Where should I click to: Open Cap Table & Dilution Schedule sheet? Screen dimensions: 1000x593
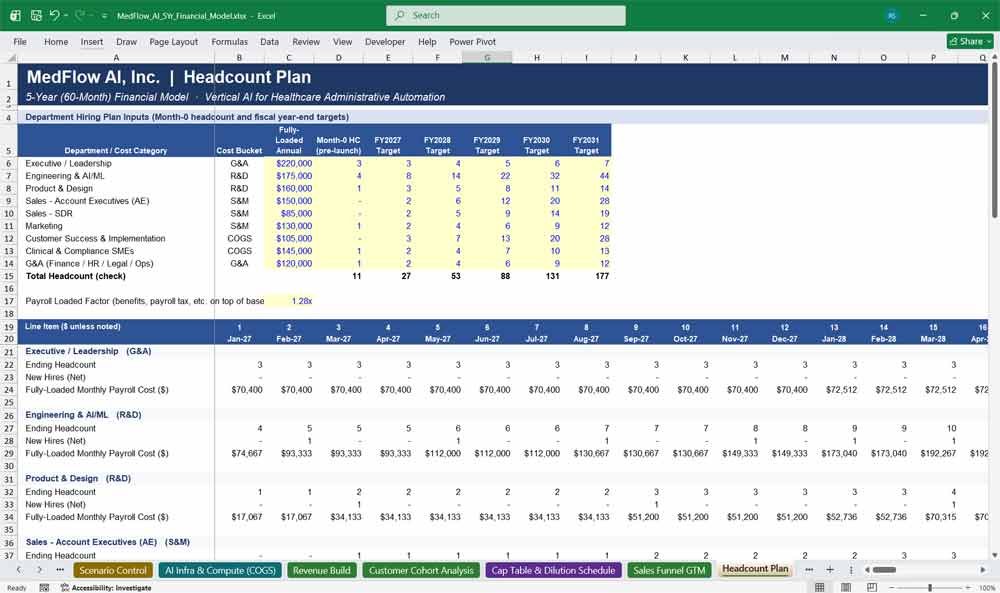553,570
